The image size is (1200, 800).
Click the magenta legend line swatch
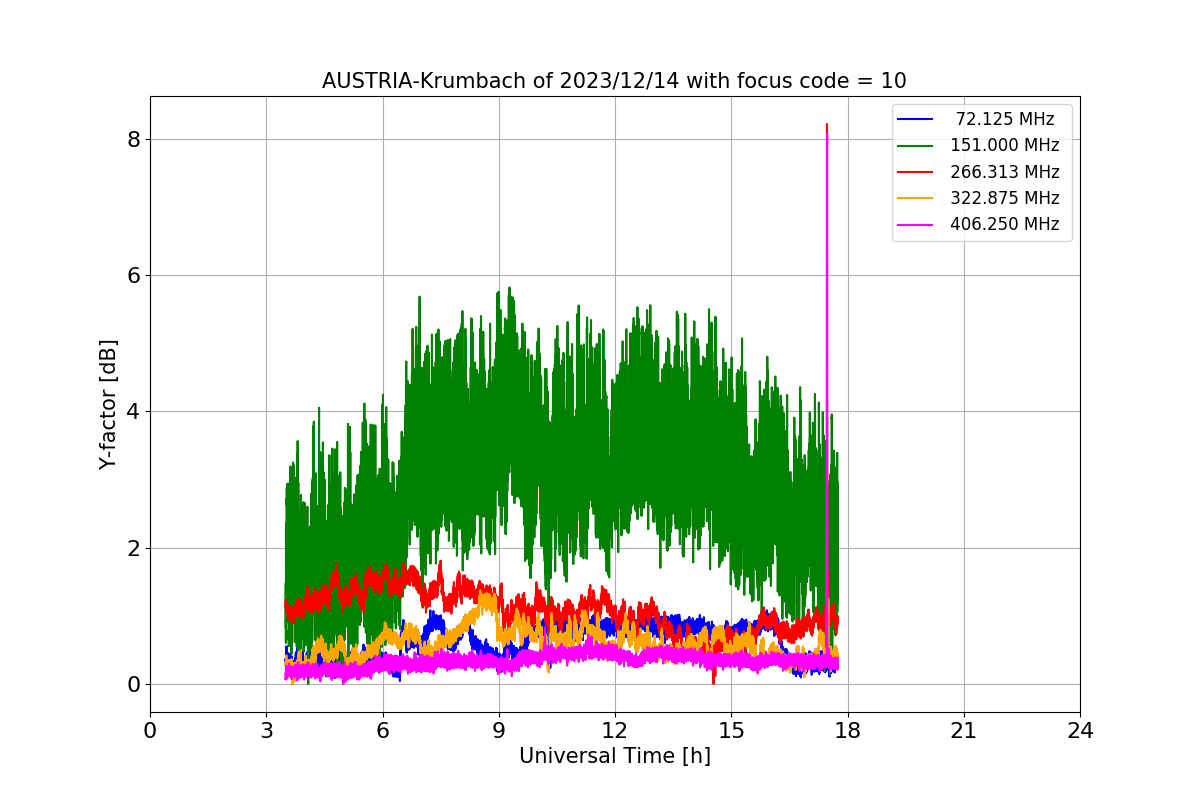click(x=916, y=224)
